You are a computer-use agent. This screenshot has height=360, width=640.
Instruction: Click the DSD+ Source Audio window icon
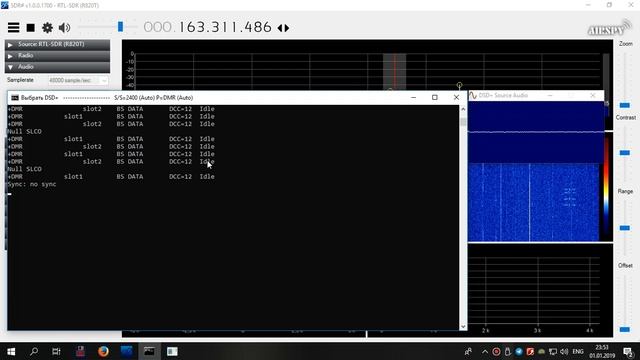[473, 95]
